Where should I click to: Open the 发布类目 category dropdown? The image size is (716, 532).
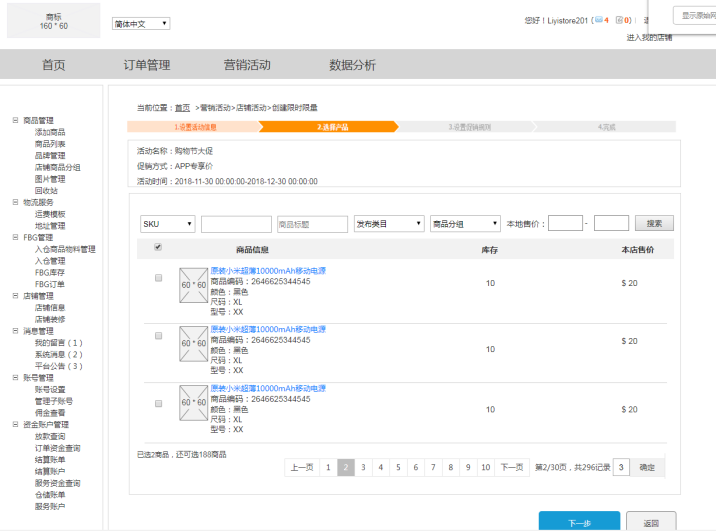[389, 224]
